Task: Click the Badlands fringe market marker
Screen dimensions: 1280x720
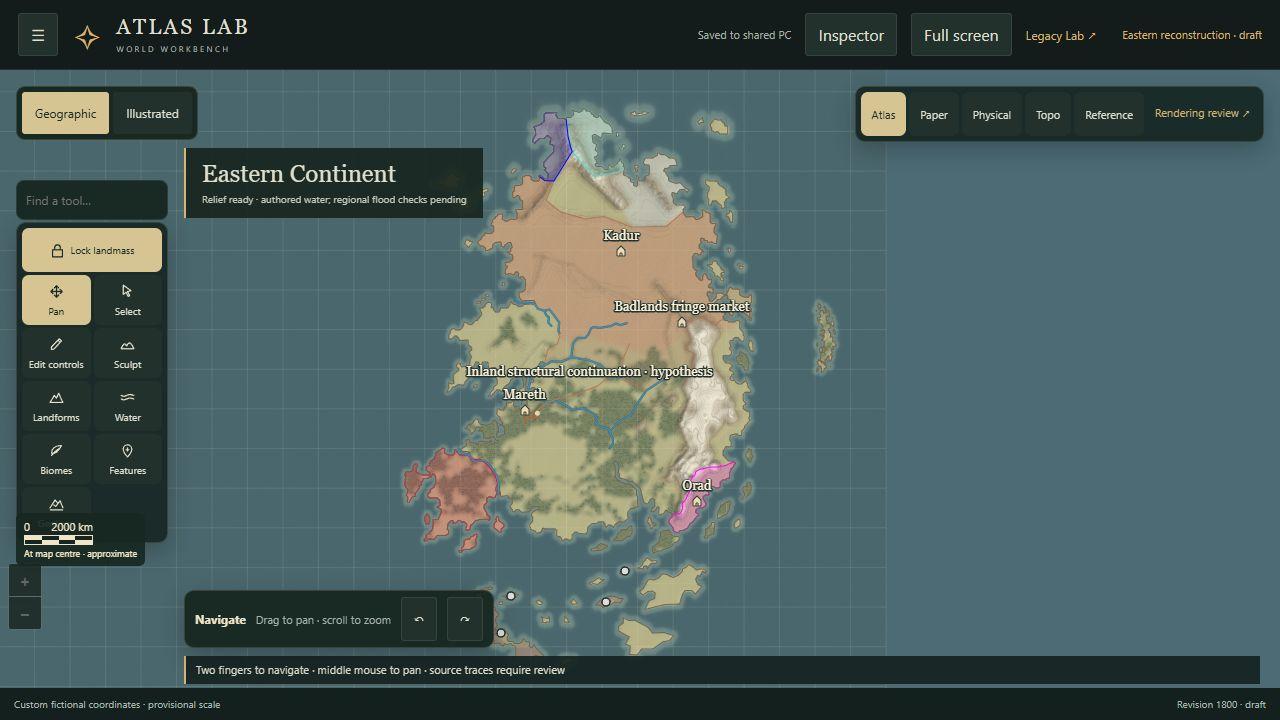Action: [682, 322]
